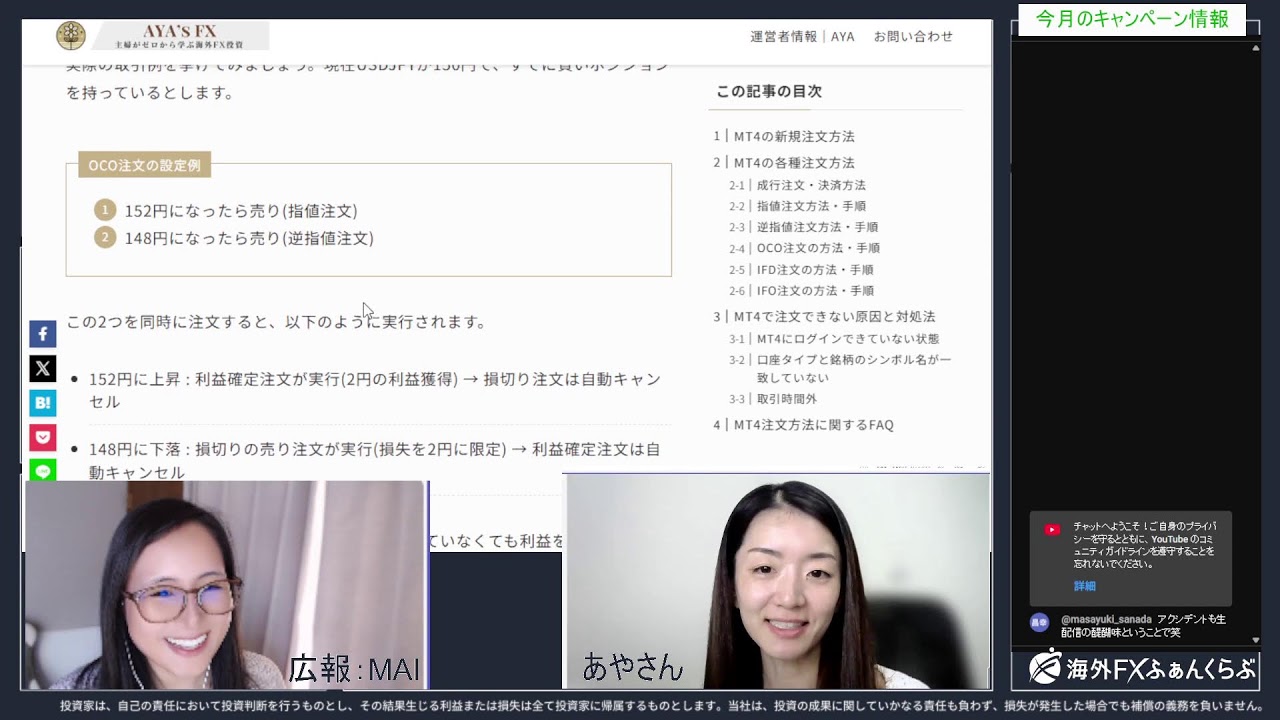Click the 今月のキャンペーン情報 banner

(x=1132, y=19)
